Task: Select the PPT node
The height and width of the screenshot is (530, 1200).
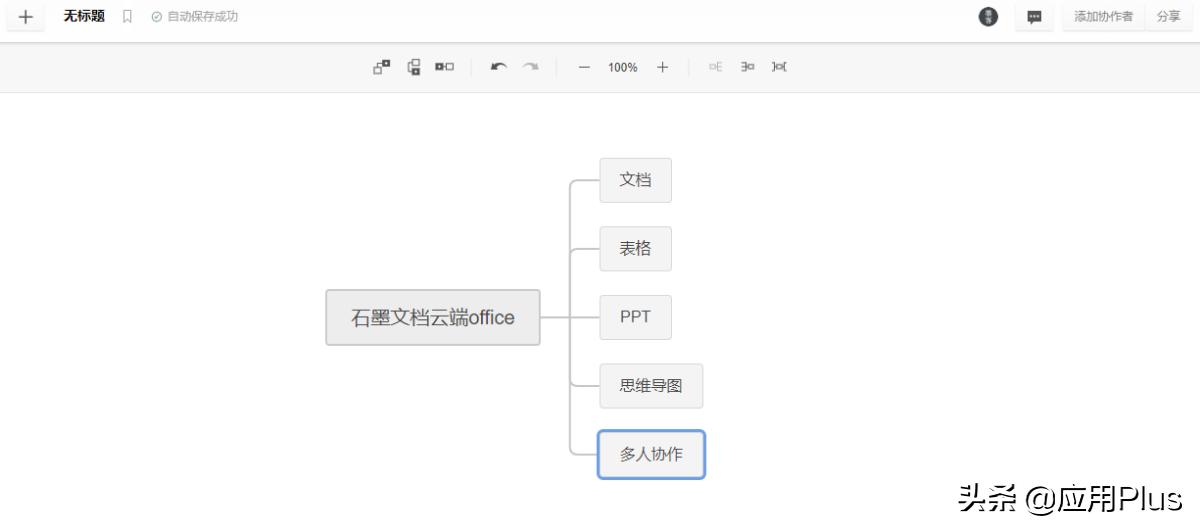Action: pyautogui.click(x=635, y=317)
